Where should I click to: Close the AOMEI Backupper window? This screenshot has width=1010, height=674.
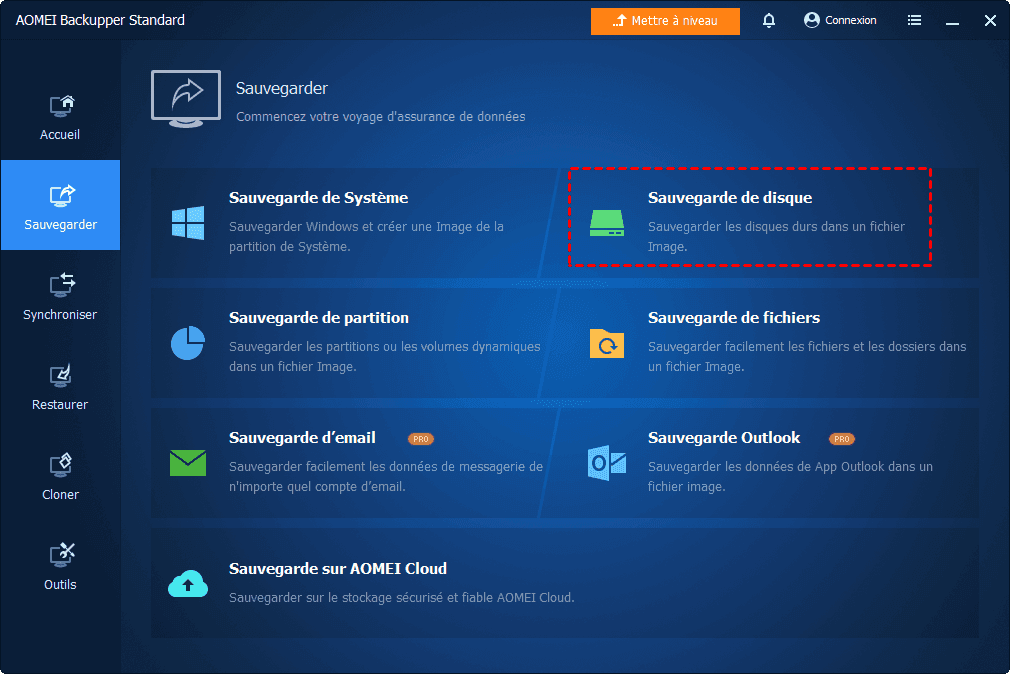[x=990, y=21]
